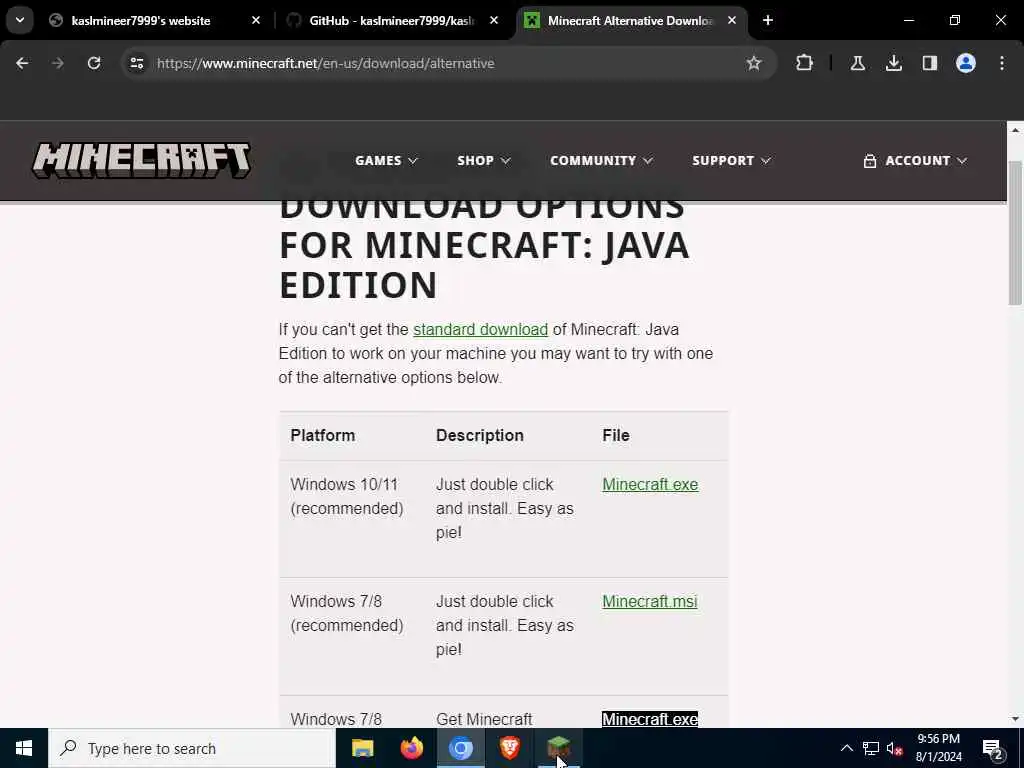Expand the SUPPORT menu
This screenshot has width=1024, height=768.
731,161
